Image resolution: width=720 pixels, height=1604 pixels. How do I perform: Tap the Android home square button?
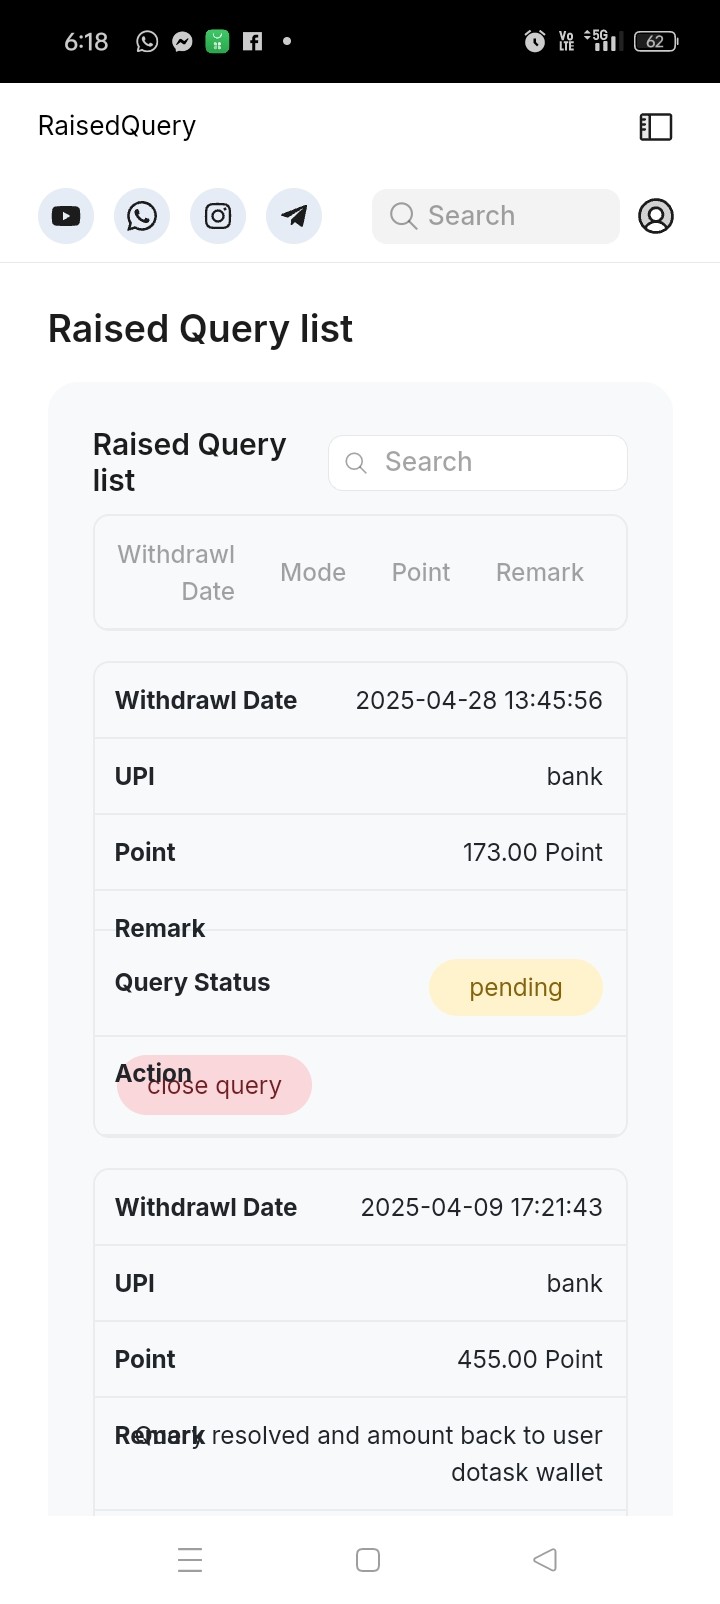pos(368,1559)
